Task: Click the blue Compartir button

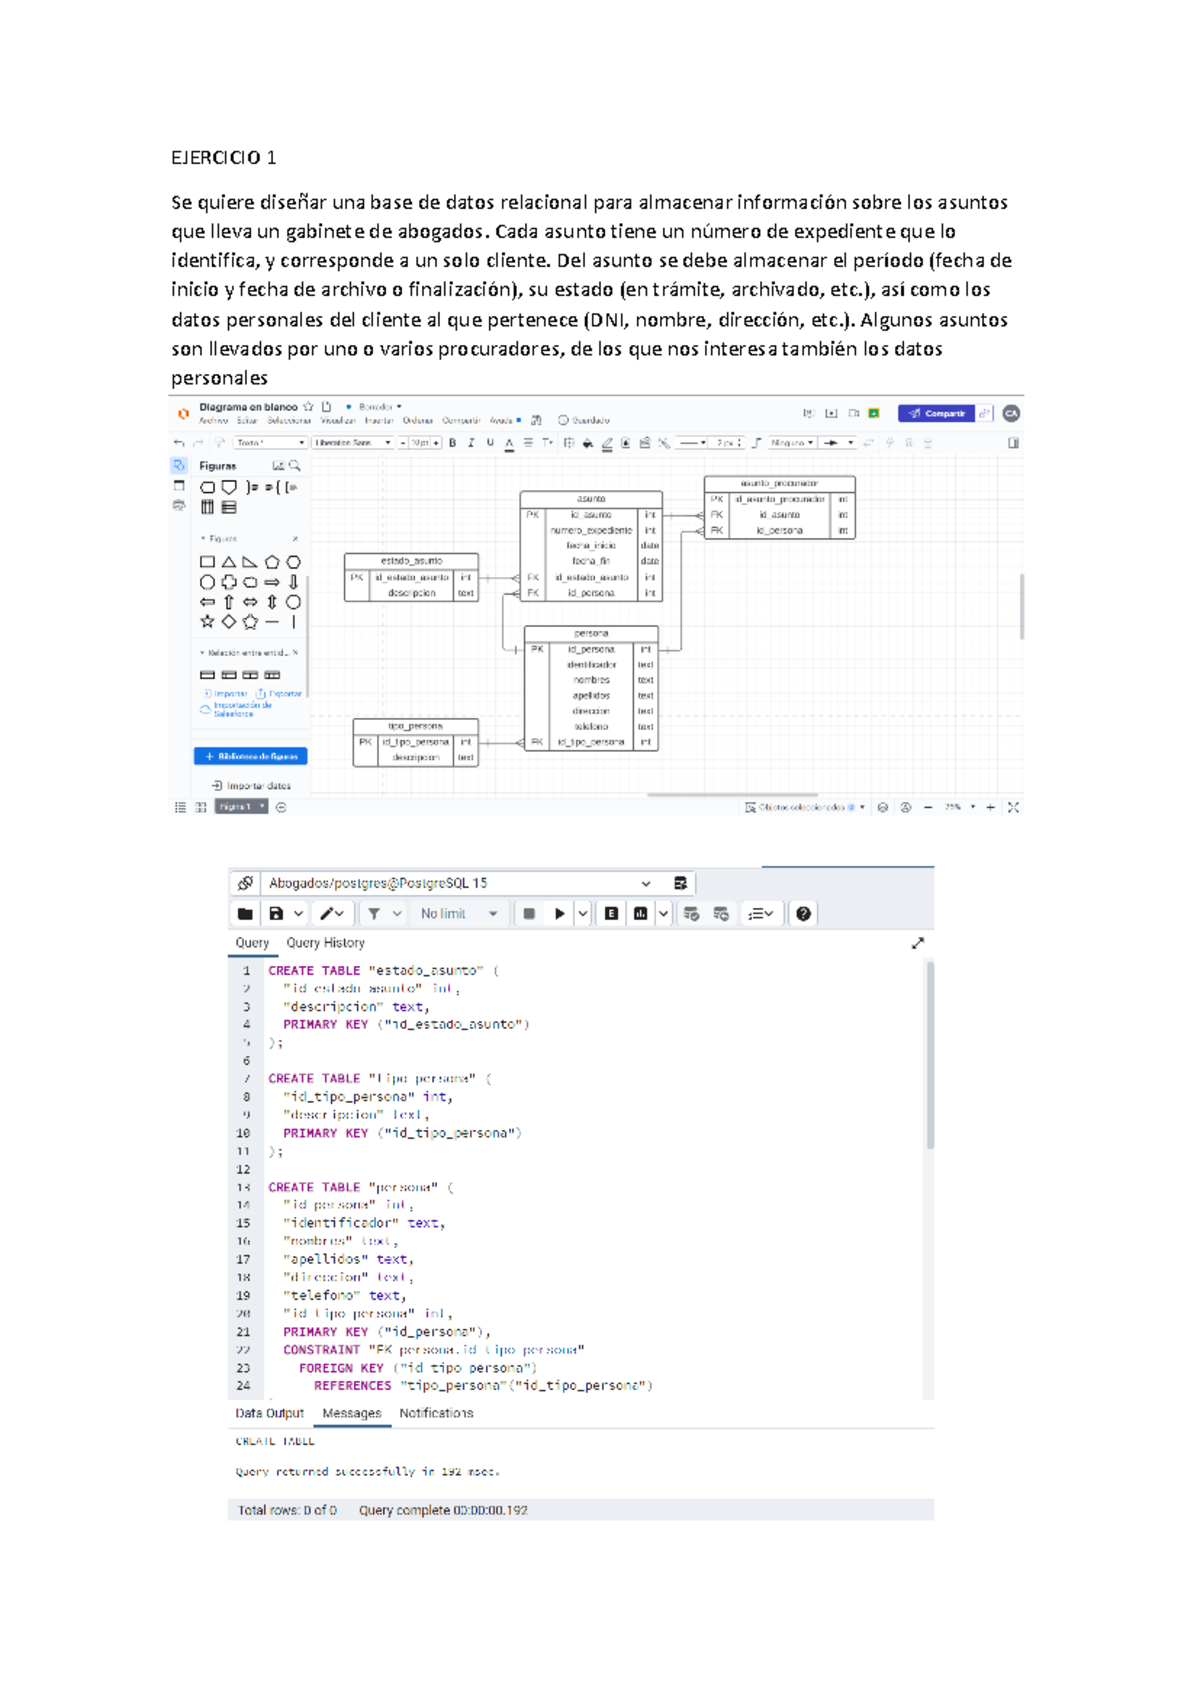Action: [936, 413]
